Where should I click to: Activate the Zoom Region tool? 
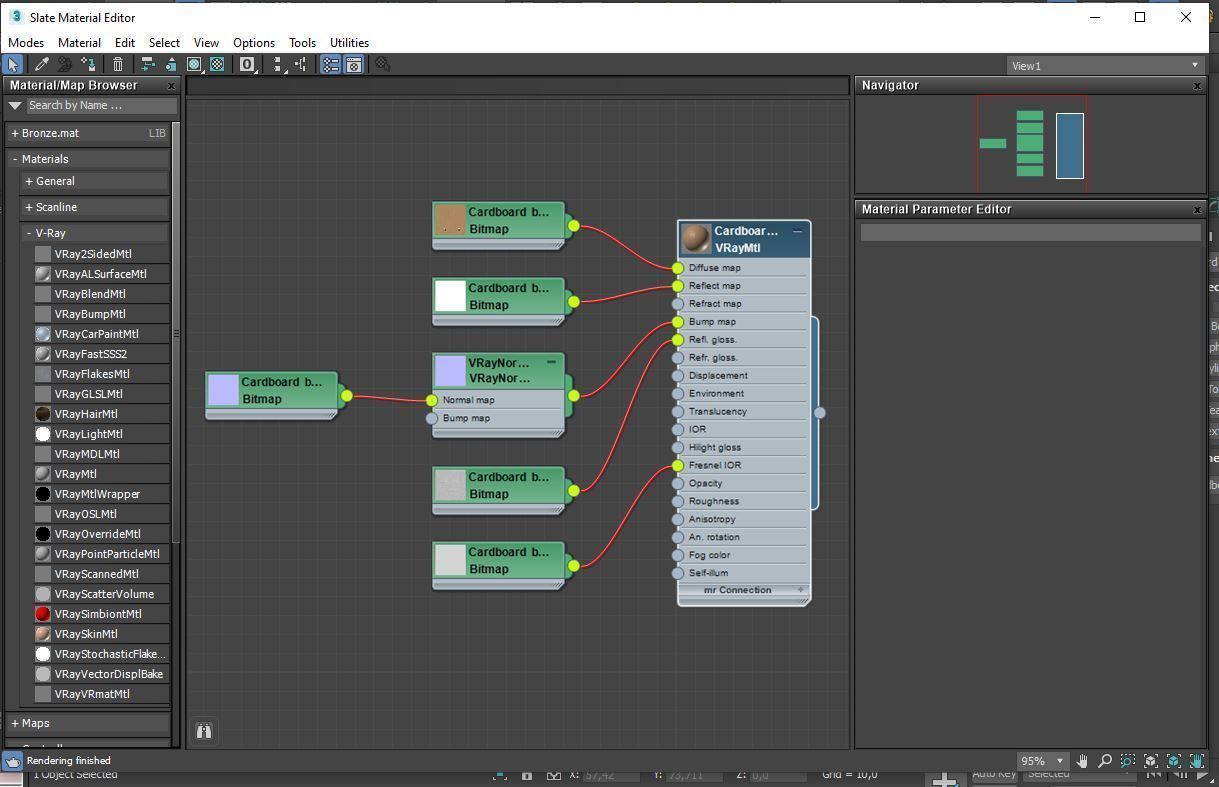pyautogui.click(x=1128, y=761)
